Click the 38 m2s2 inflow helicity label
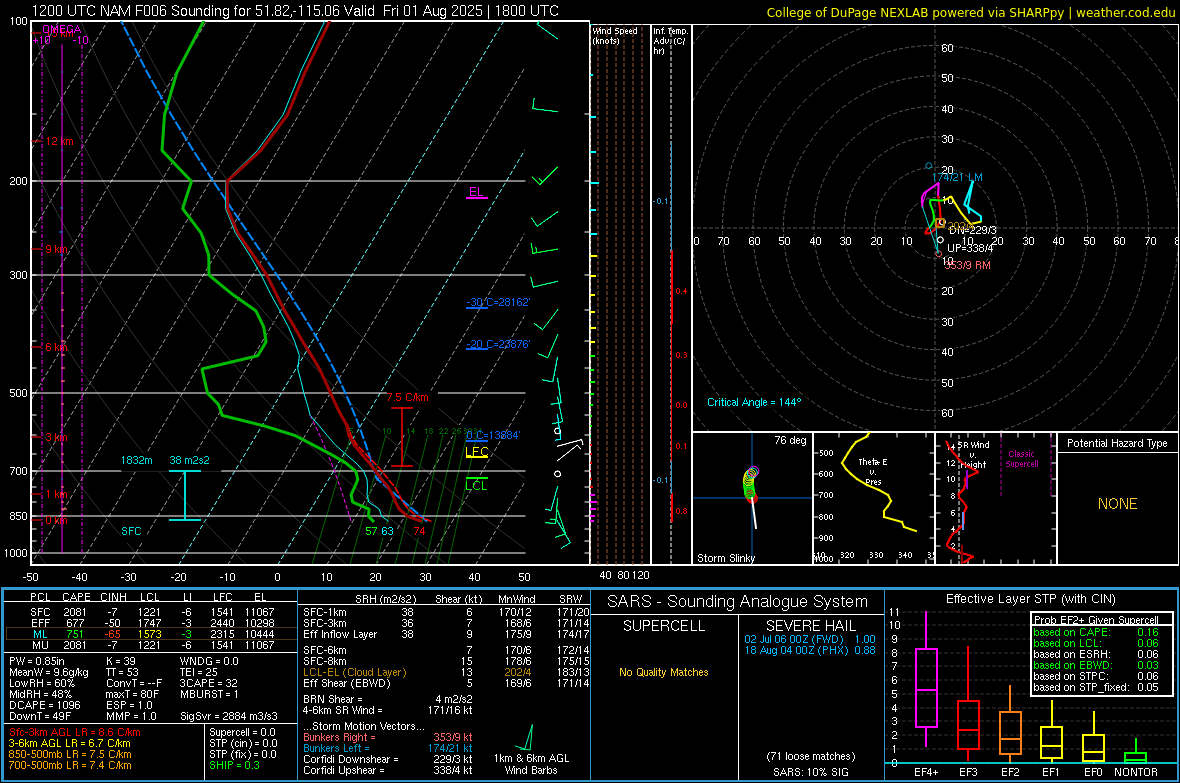This screenshot has width=1180, height=783. click(x=190, y=460)
